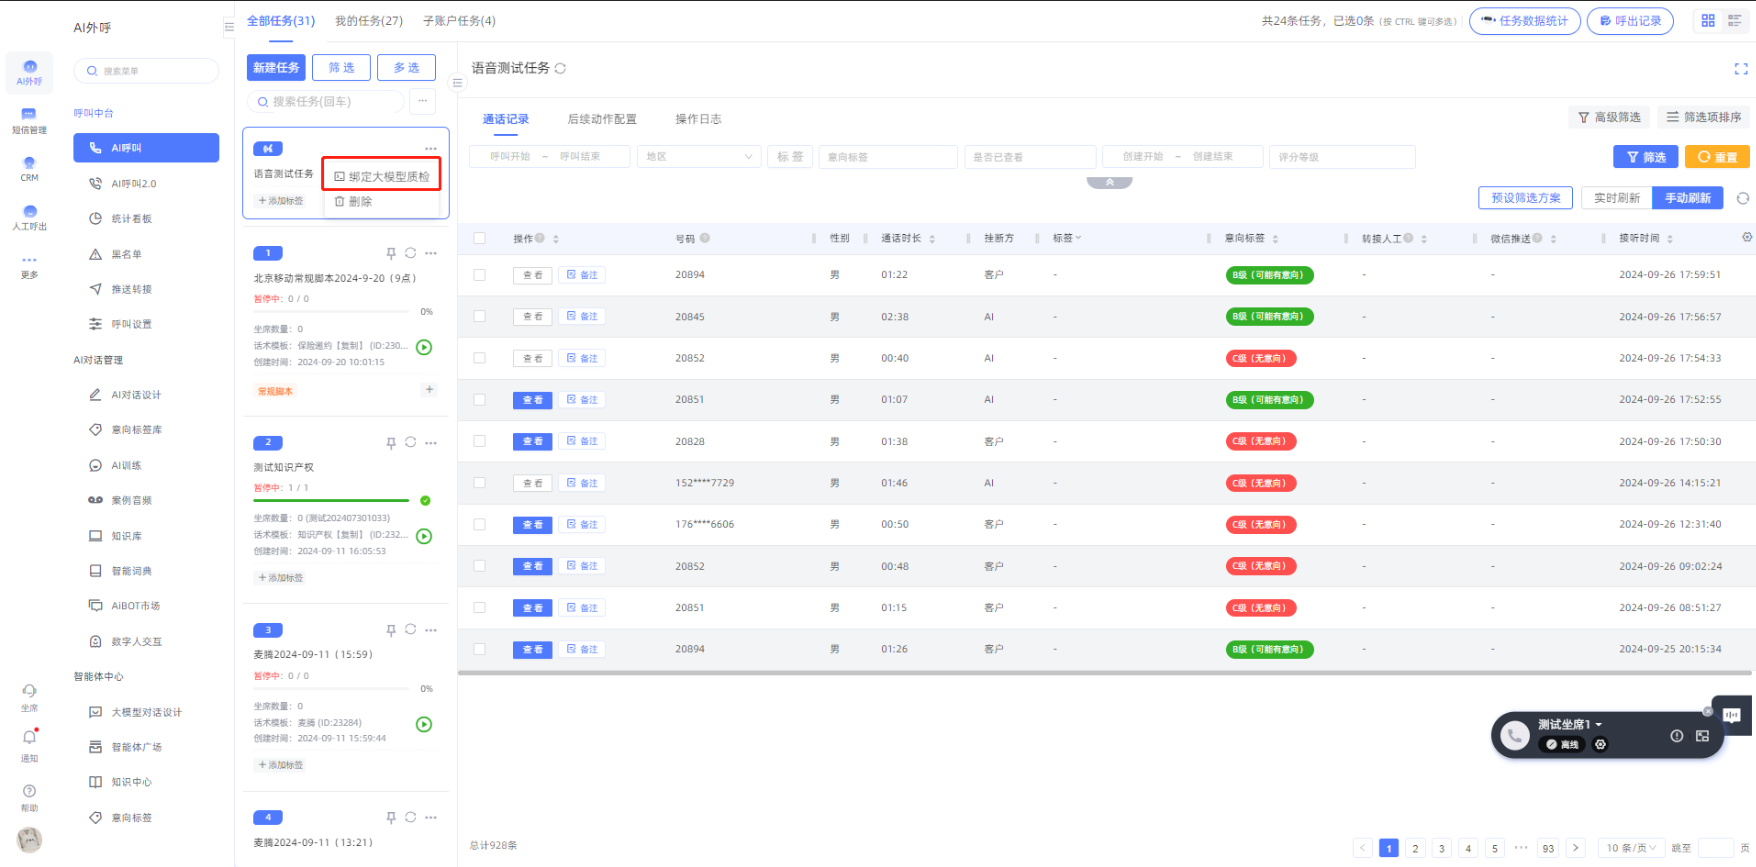Start the 测试知识产权 task play button
1756x867 pixels.
pos(424,536)
